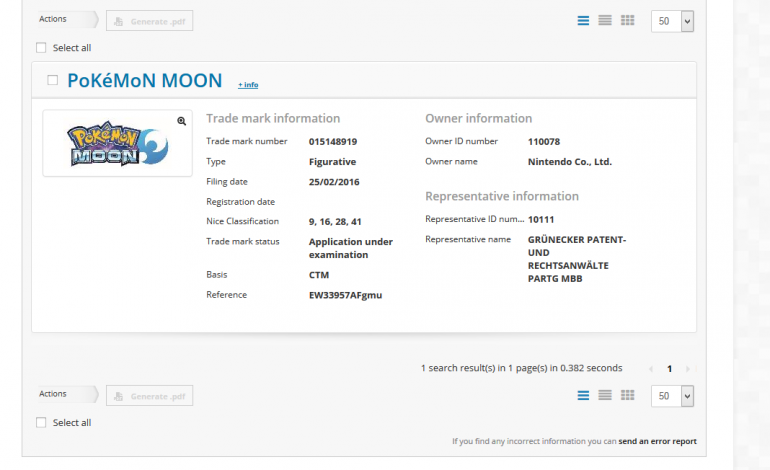
Task: Tick the Select all checkbox below results
Action: pos(41,423)
